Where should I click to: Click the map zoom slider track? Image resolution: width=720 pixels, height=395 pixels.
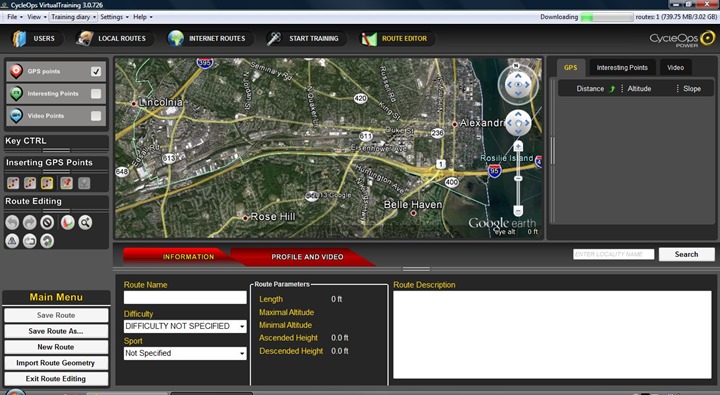[518, 179]
